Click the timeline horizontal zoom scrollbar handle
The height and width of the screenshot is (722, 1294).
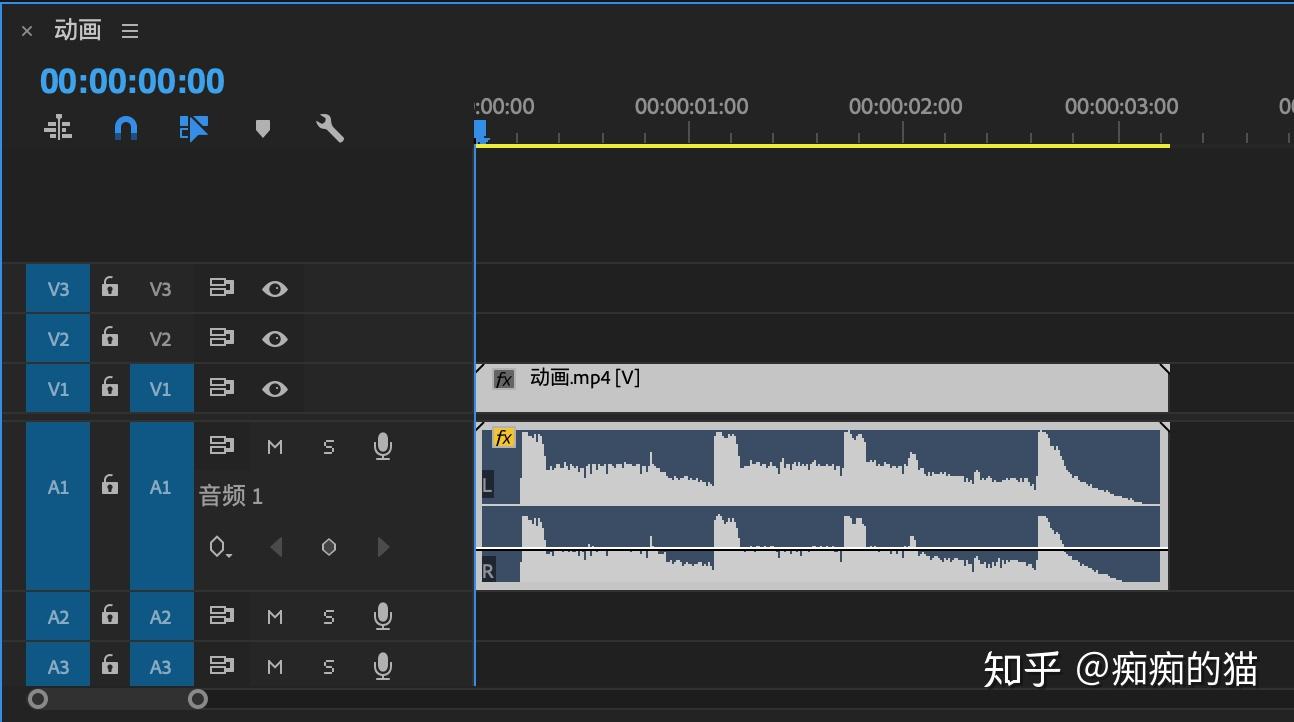point(118,699)
